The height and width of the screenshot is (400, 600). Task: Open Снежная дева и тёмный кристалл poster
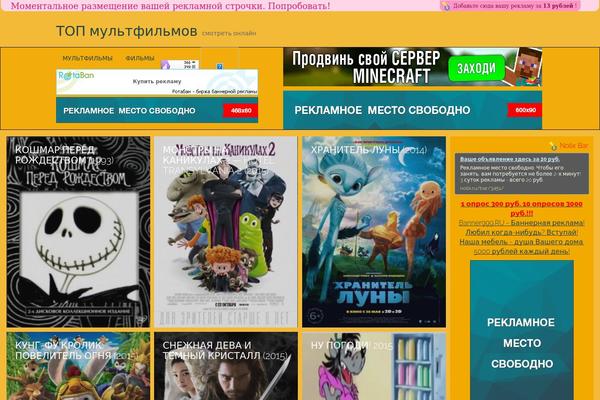click(x=226, y=366)
